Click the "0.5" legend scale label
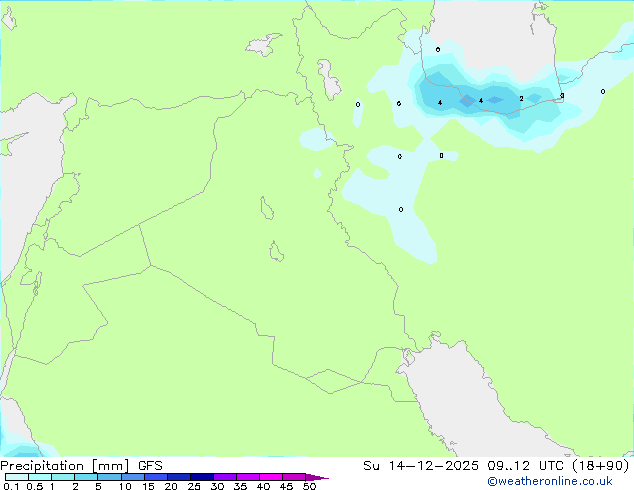The width and height of the screenshot is (634, 490). (35, 486)
